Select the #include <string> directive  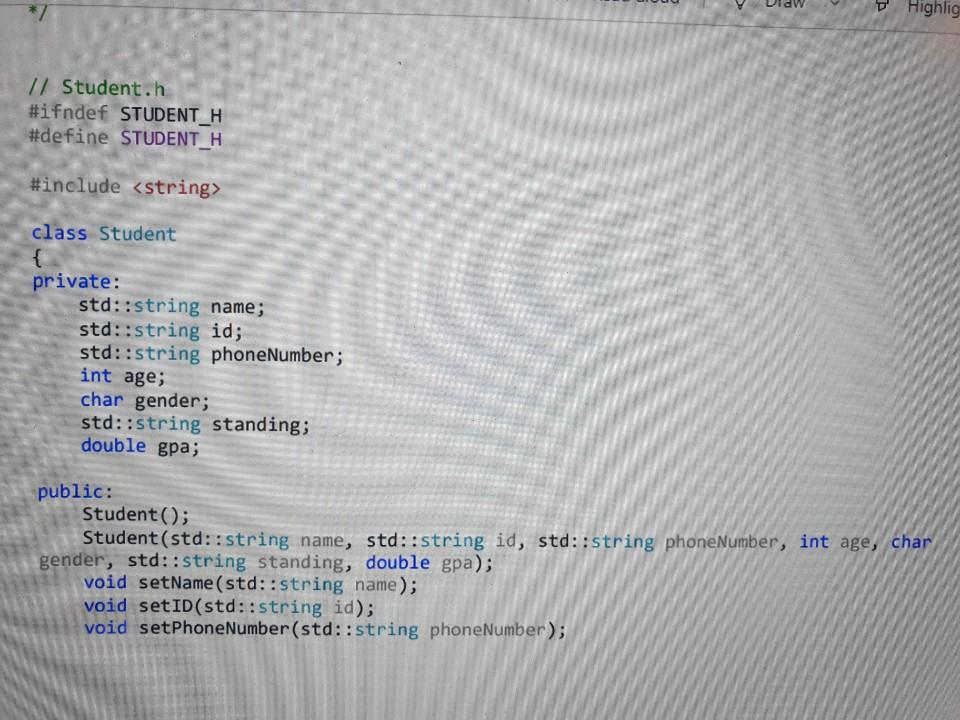[125, 187]
